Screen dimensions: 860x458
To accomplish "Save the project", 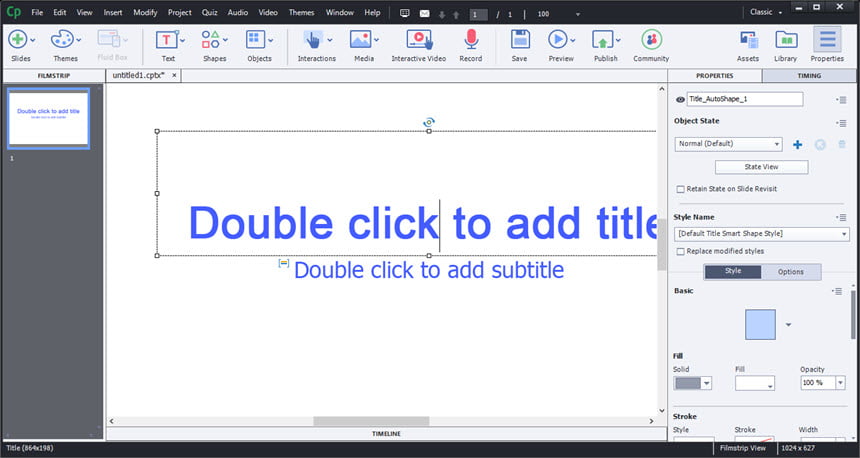I will [520, 39].
